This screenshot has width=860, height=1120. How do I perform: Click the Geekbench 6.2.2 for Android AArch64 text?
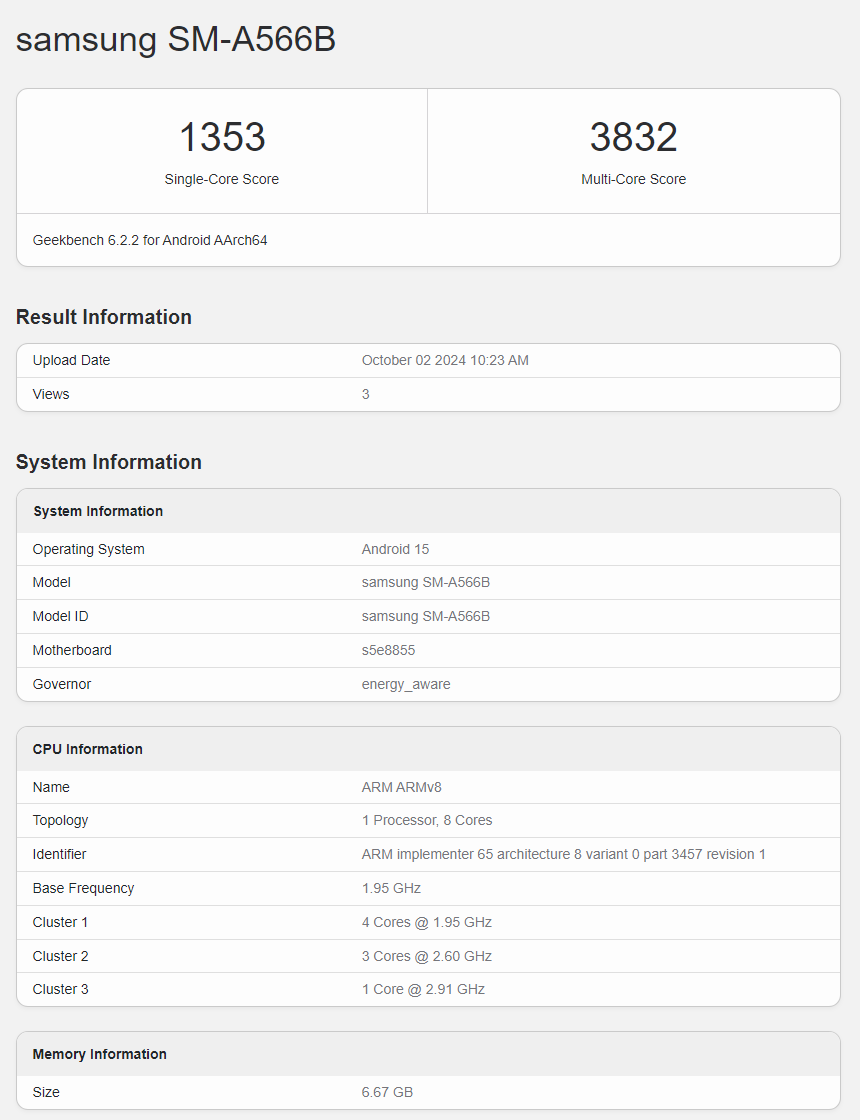coord(150,240)
